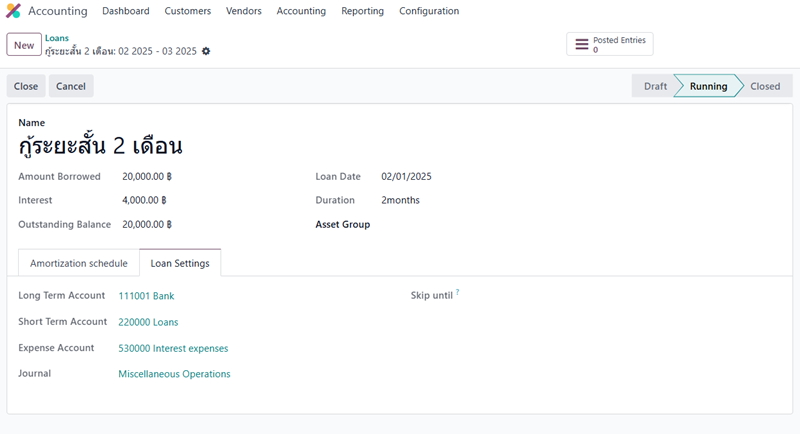Click the Miscellaneous Operations journal link
This screenshot has height=434, width=800.
click(174, 374)
